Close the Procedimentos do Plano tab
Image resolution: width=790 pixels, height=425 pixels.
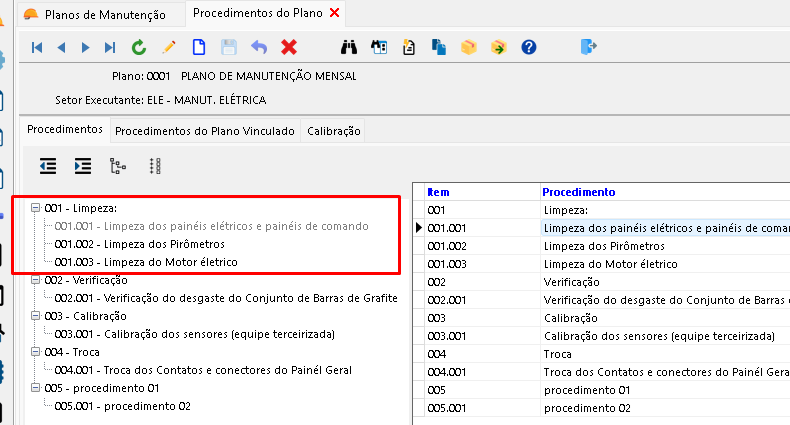pos(334,13)
